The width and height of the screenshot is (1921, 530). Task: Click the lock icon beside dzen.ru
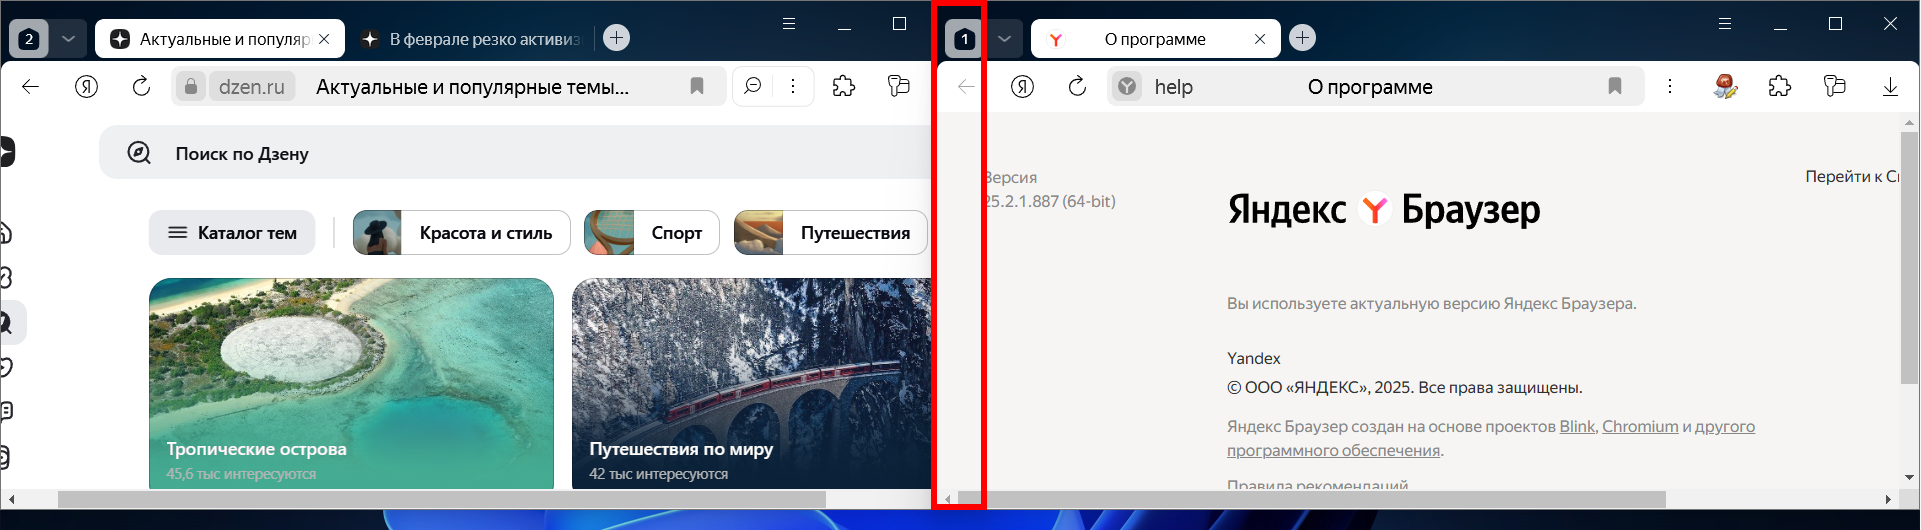(x=191, y=87)
